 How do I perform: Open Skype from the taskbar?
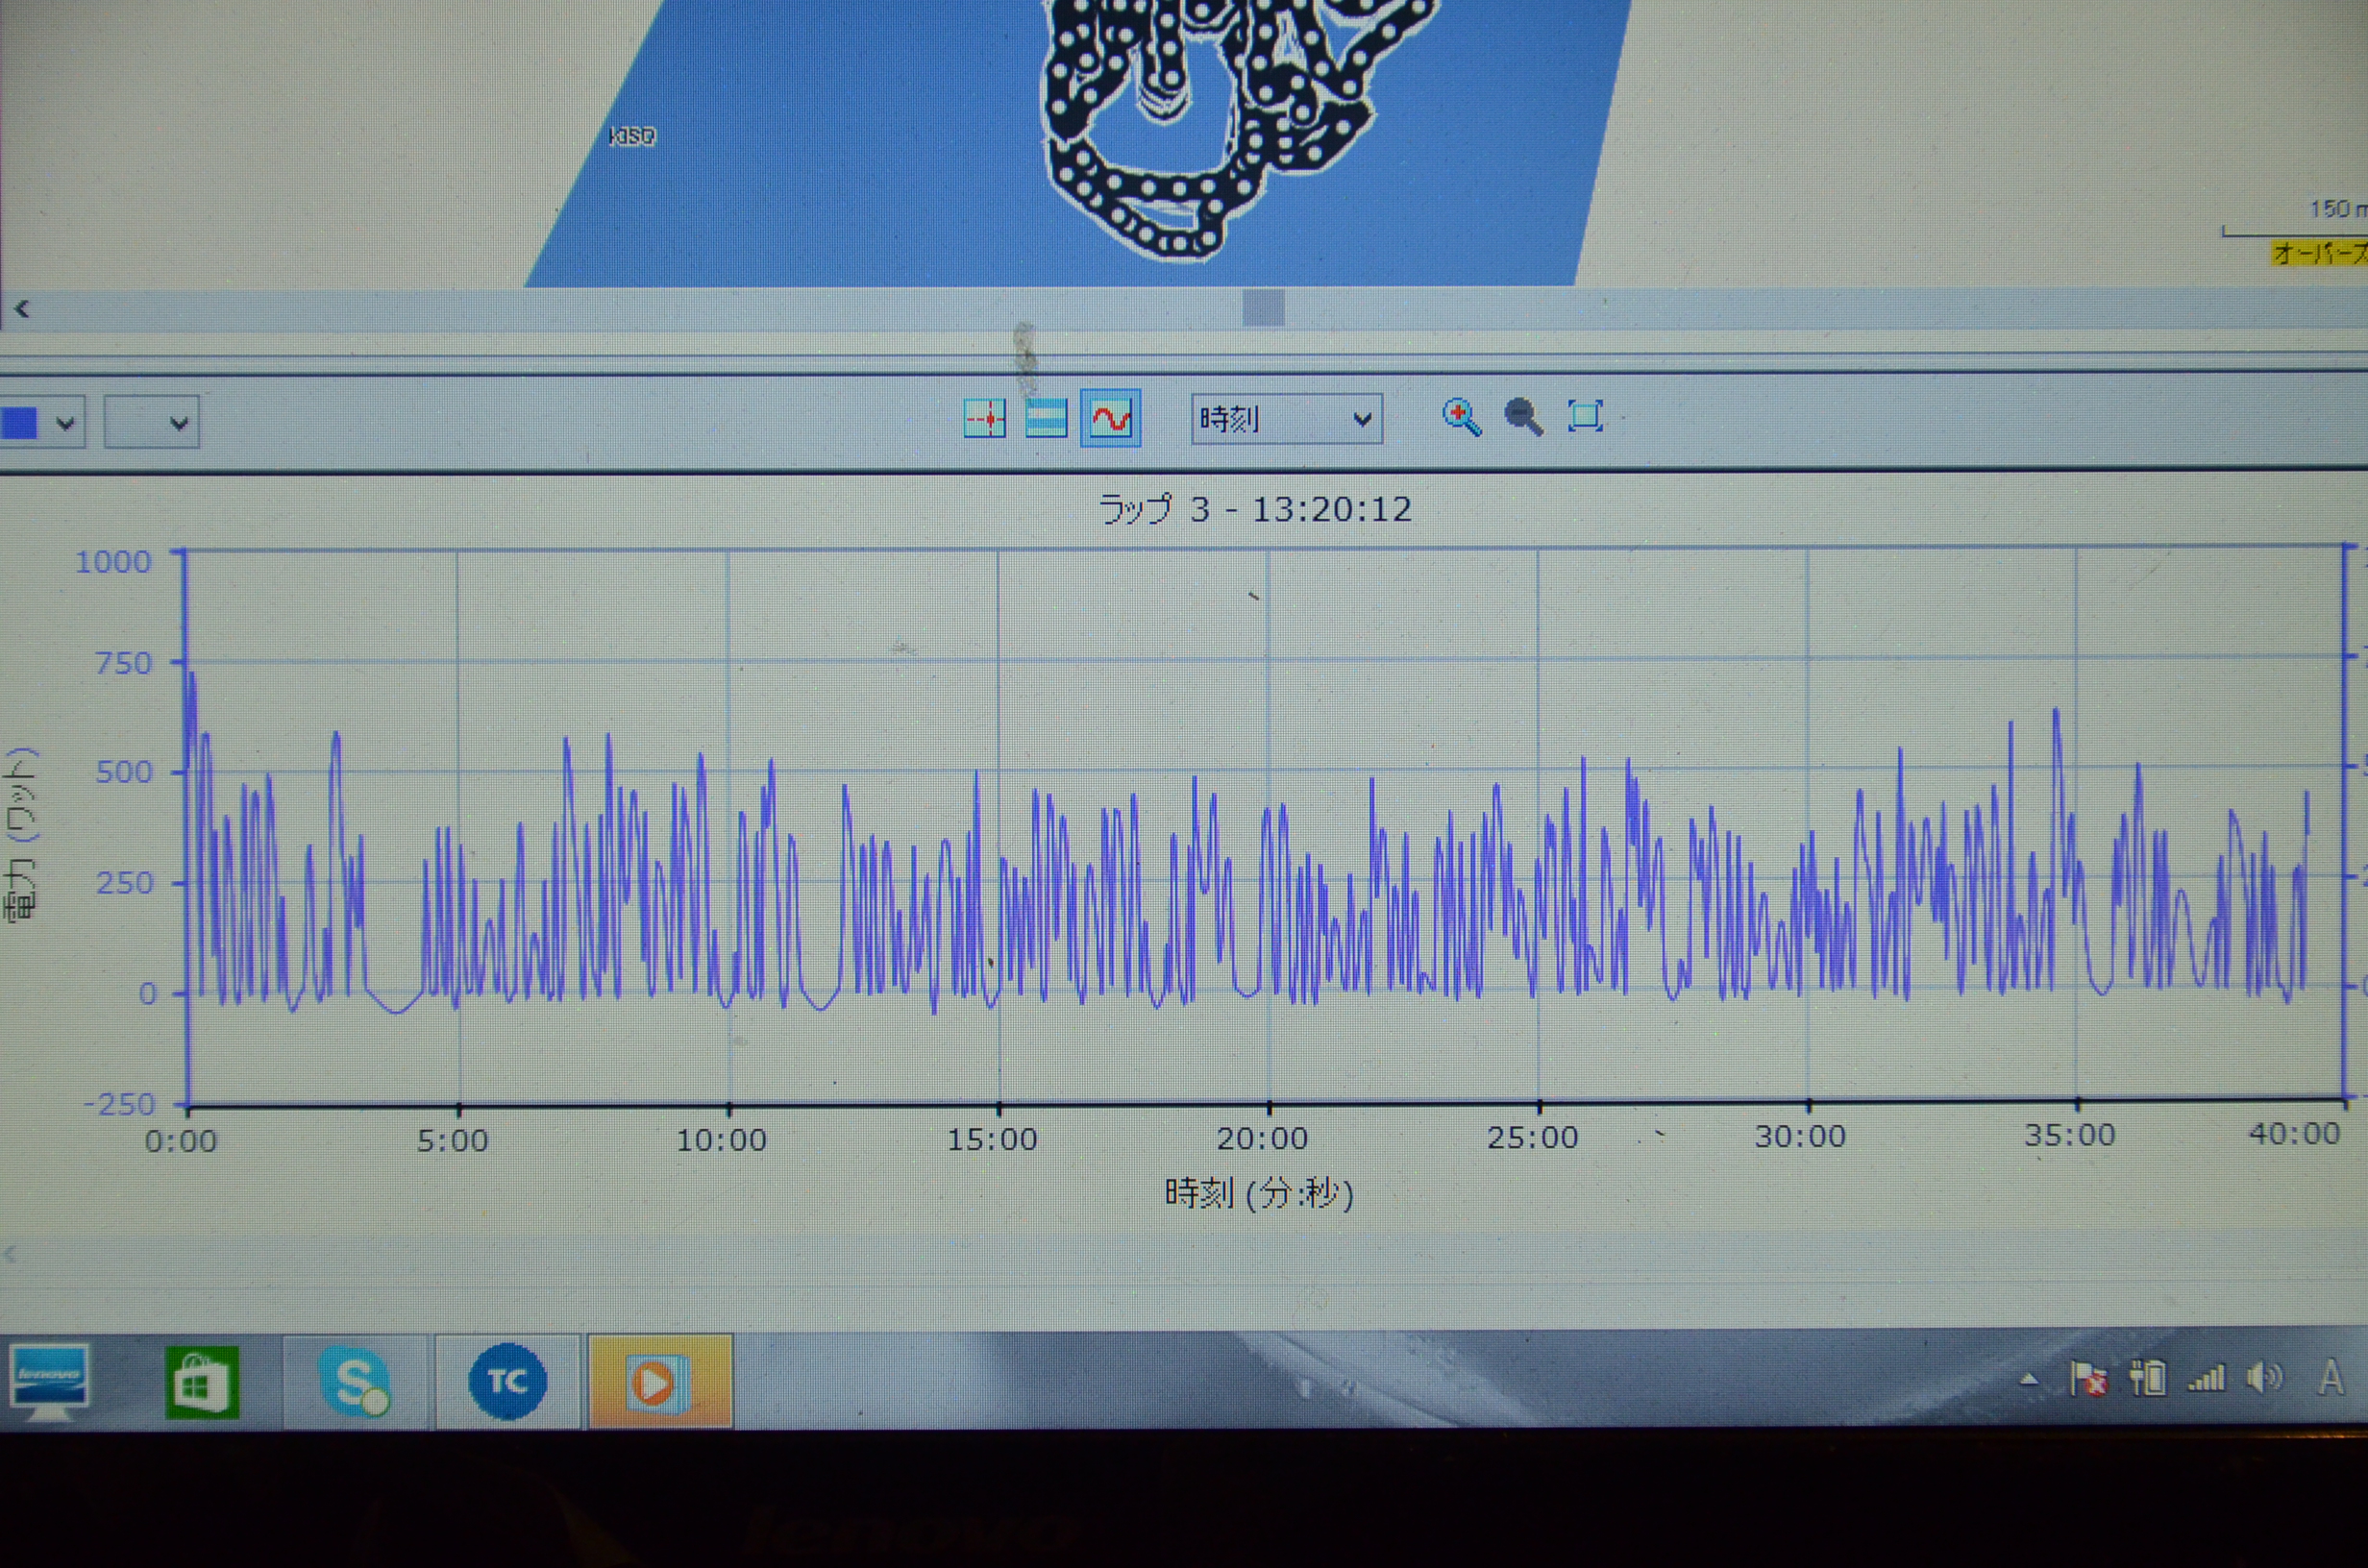point(355,1382)
